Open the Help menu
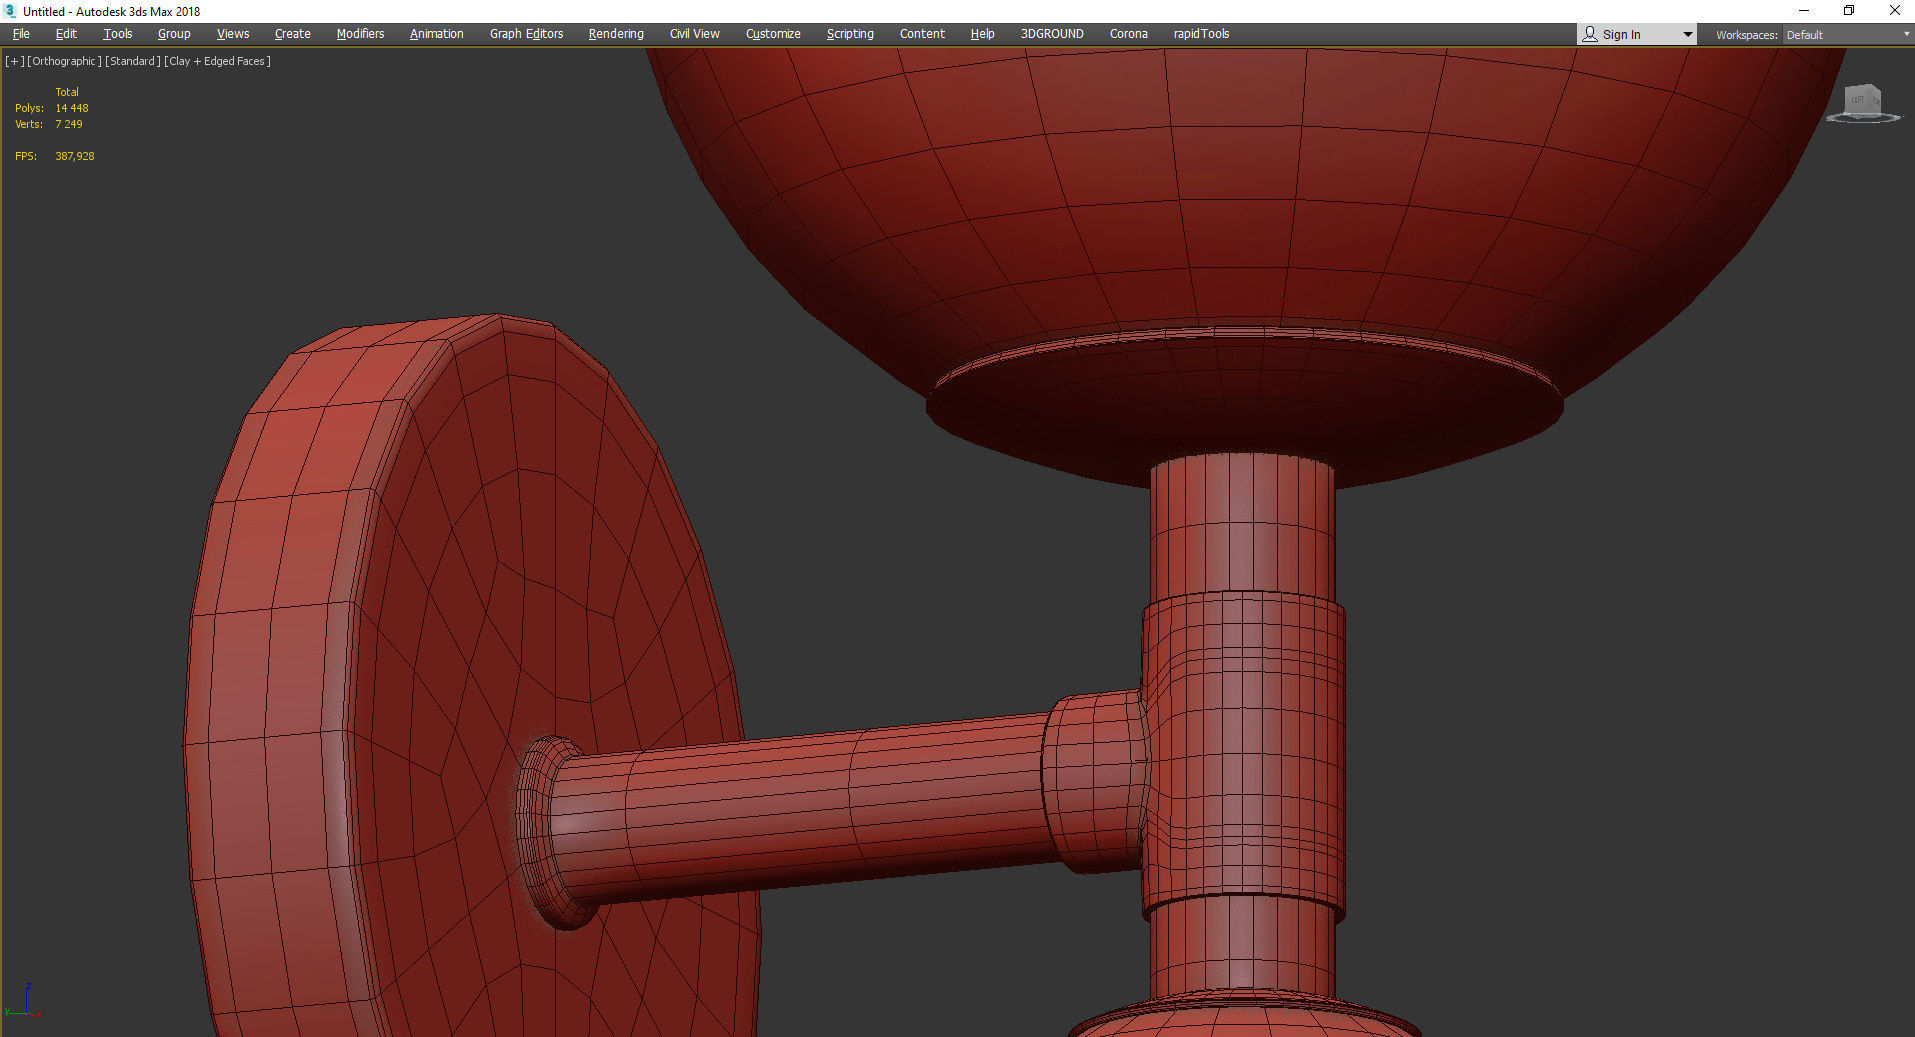The width and height of the screenshot is (1915, 1037). 983,34
